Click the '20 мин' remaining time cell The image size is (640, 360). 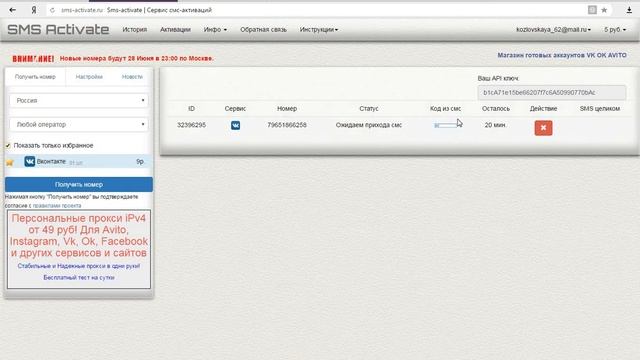[495, 125]
